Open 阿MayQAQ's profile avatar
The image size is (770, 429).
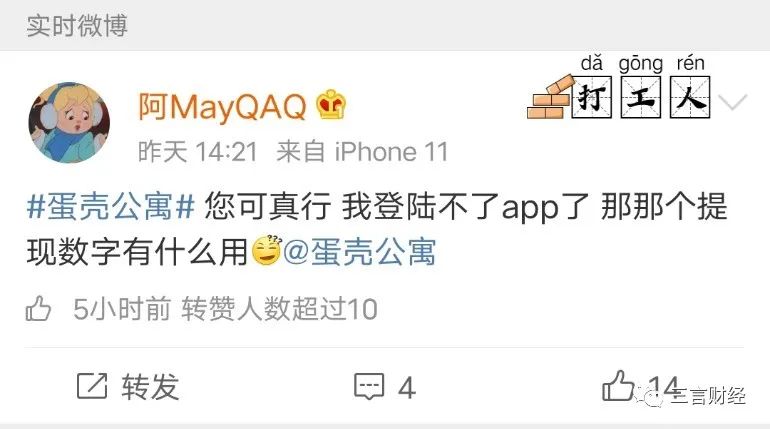[x=69, y=123]
